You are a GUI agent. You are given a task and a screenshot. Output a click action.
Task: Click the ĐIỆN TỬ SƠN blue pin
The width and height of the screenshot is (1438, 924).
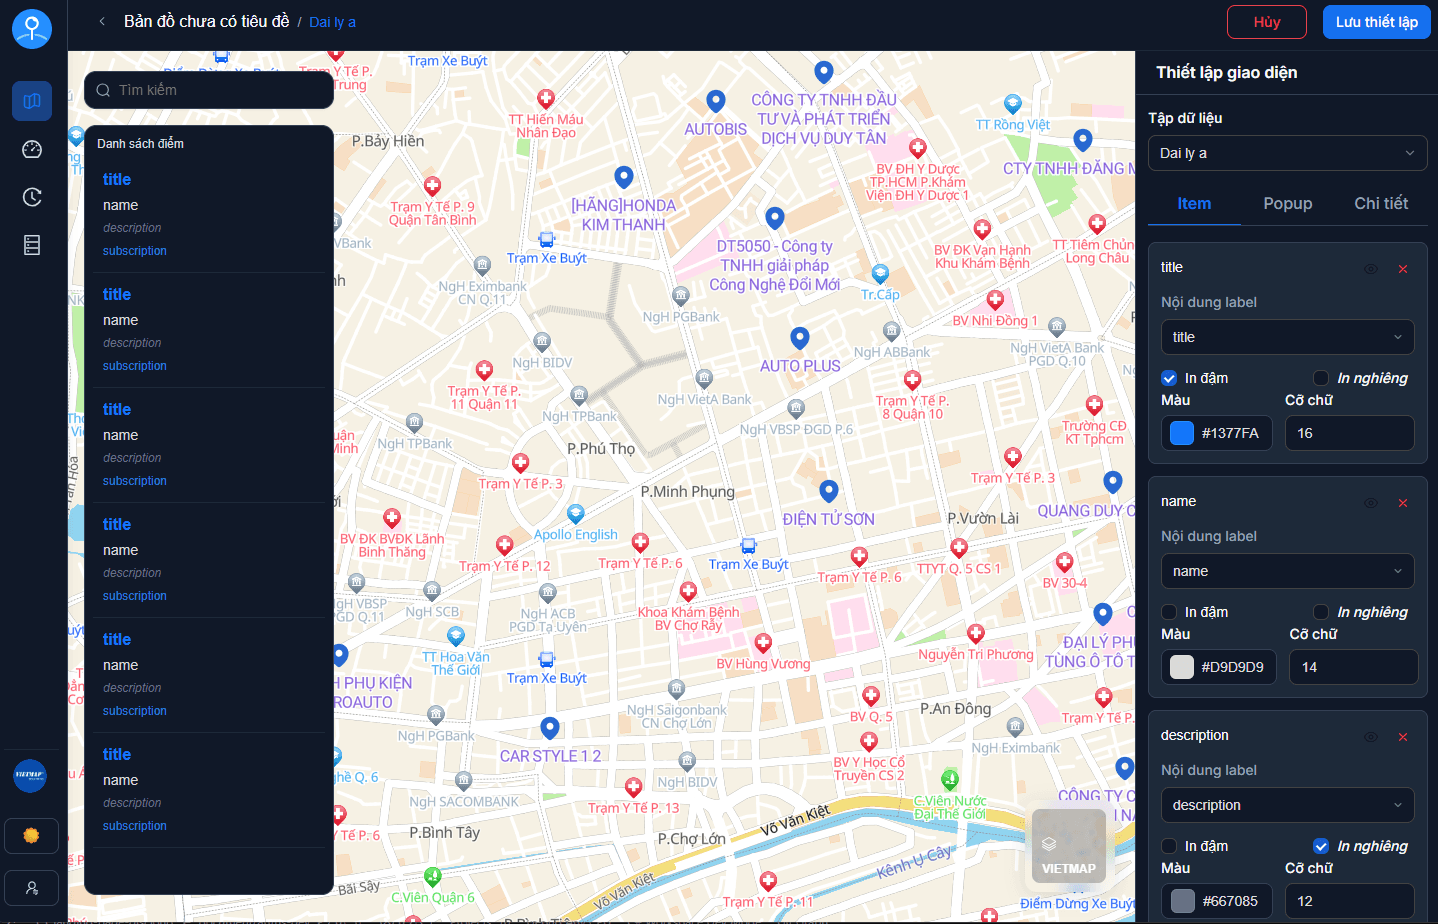(828, 492)
